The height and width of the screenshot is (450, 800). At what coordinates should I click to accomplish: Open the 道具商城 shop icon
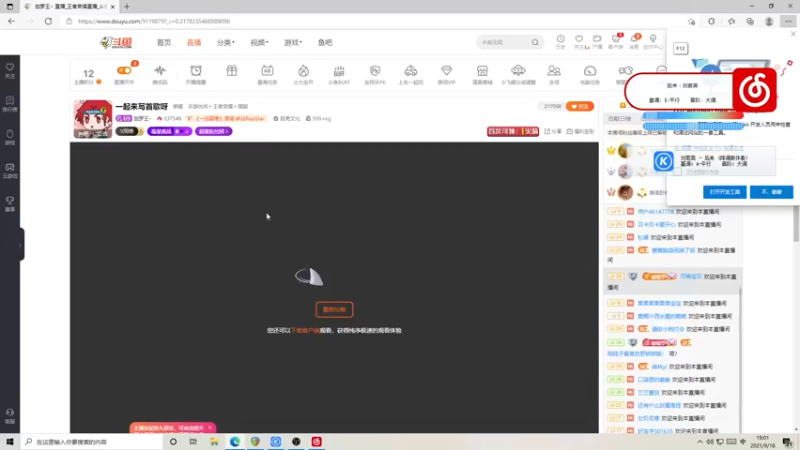pos(482,70)
